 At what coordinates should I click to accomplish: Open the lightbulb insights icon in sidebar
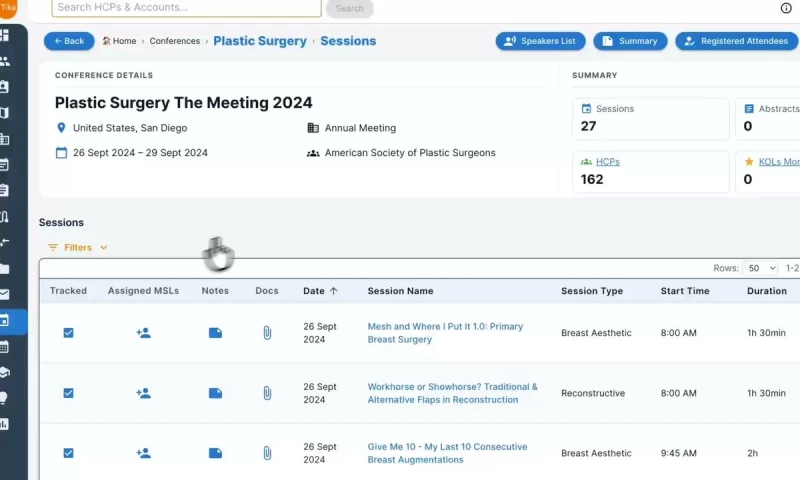coord(4,398)
